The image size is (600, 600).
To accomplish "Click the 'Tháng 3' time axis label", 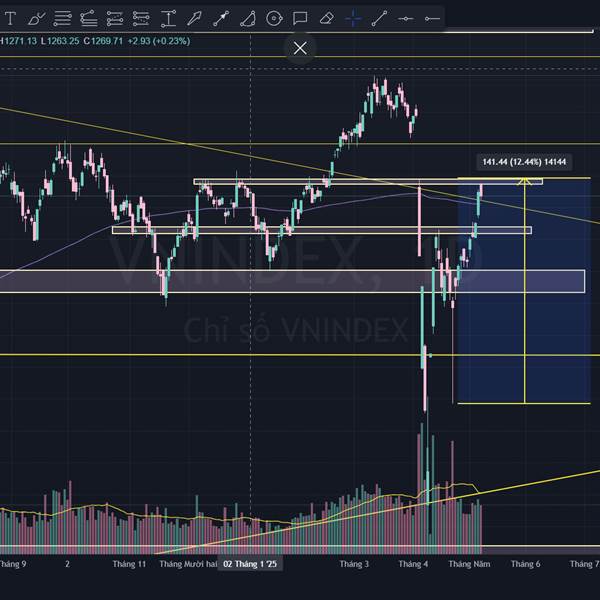I will coord(354,564).
